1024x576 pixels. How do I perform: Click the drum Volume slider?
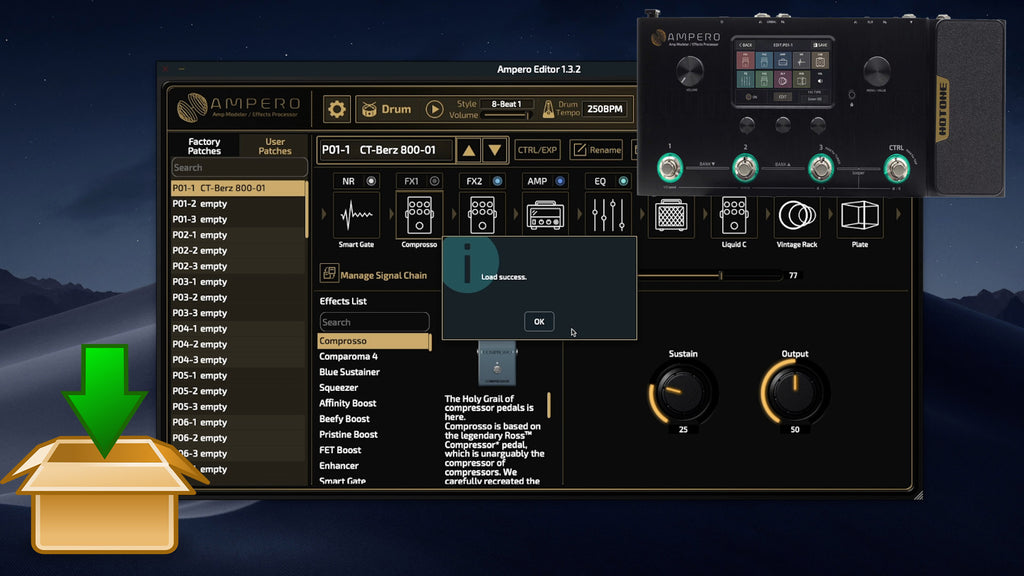[x=506, y=116]
